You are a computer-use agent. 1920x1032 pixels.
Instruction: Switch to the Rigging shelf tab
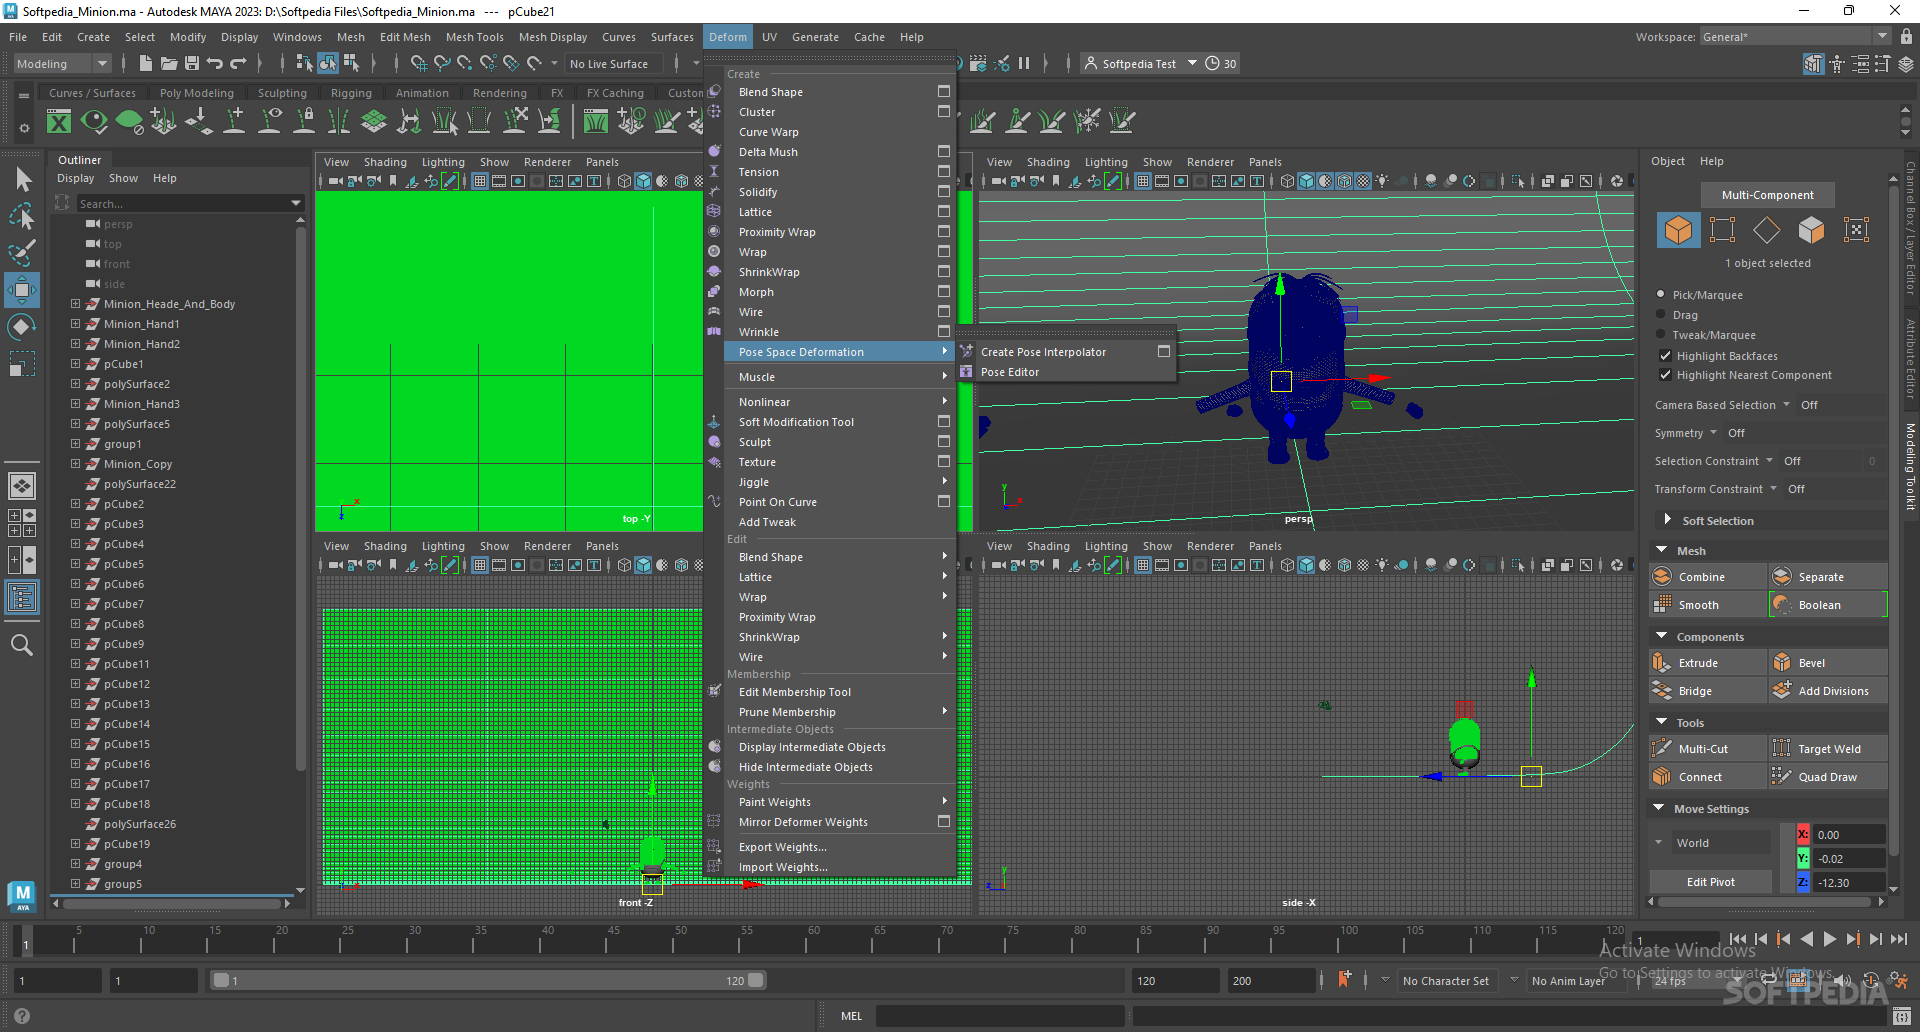(351, 93)
